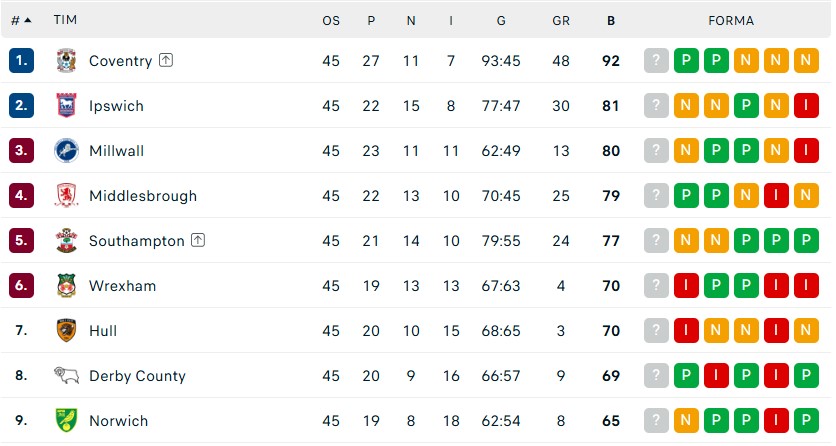This screenshot has width=836, height=446.
Task: Click the Coventry club crest icon
Action: click(66, 61)
